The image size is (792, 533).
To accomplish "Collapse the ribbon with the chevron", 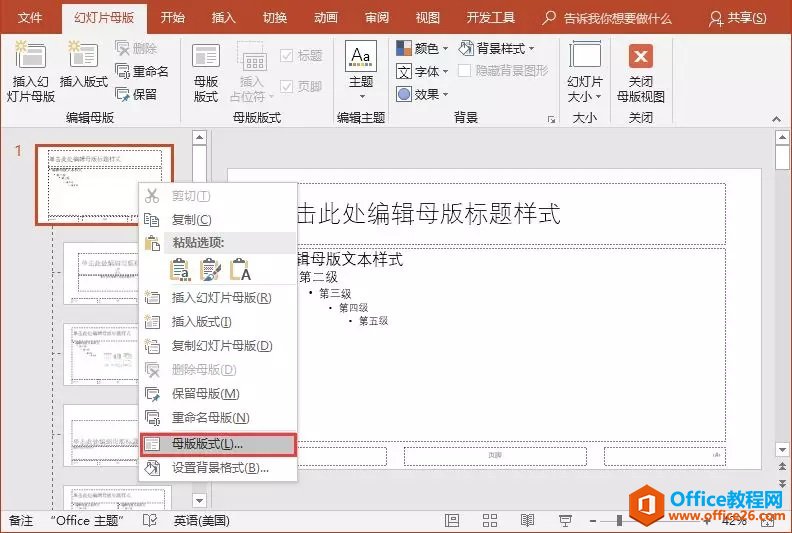I will click(x=776, y=119).
